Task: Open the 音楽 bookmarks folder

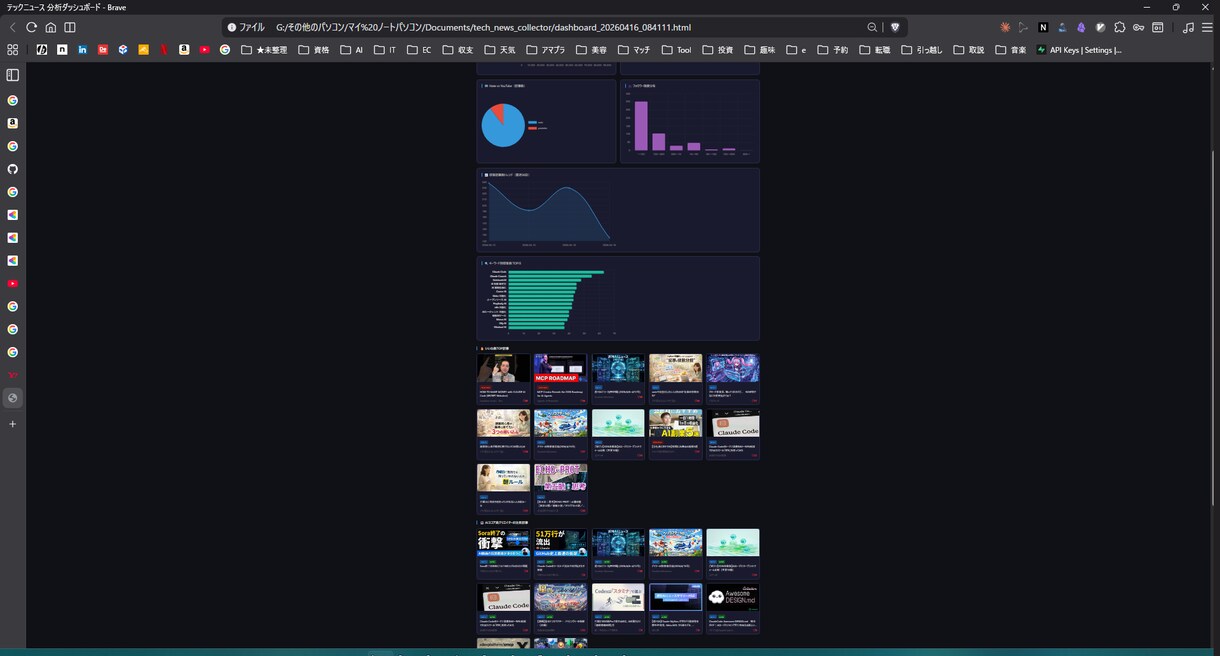Action: point(1011,49)
